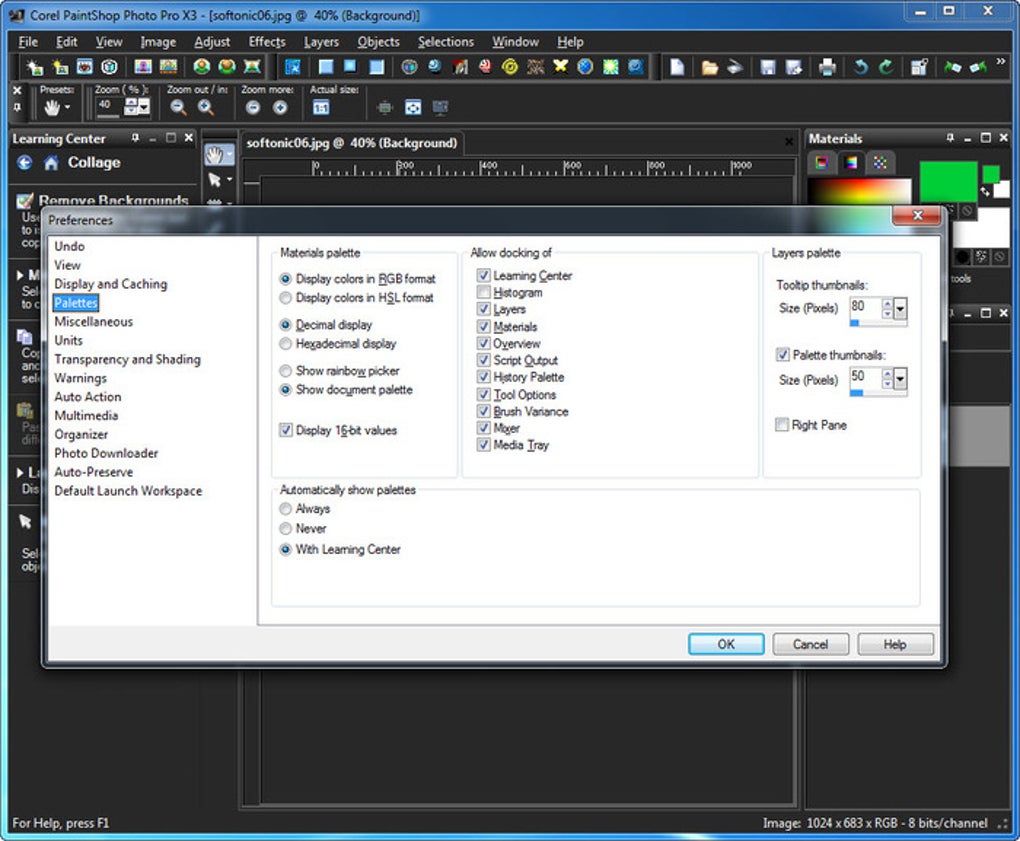
Task: Click the Save floppy disk icon
Action: 767,68
